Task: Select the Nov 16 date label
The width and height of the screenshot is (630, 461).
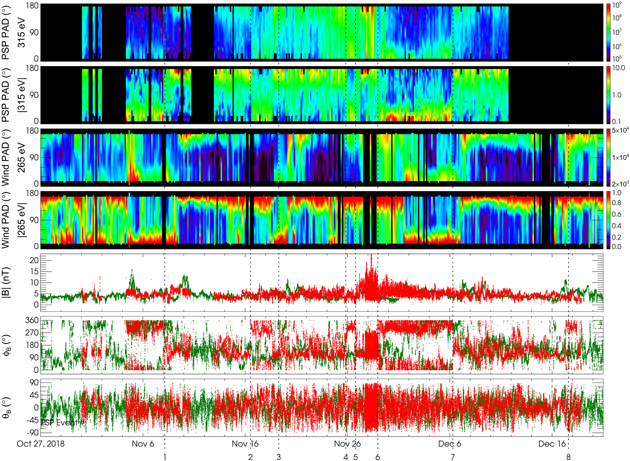Action: [246, 443]
